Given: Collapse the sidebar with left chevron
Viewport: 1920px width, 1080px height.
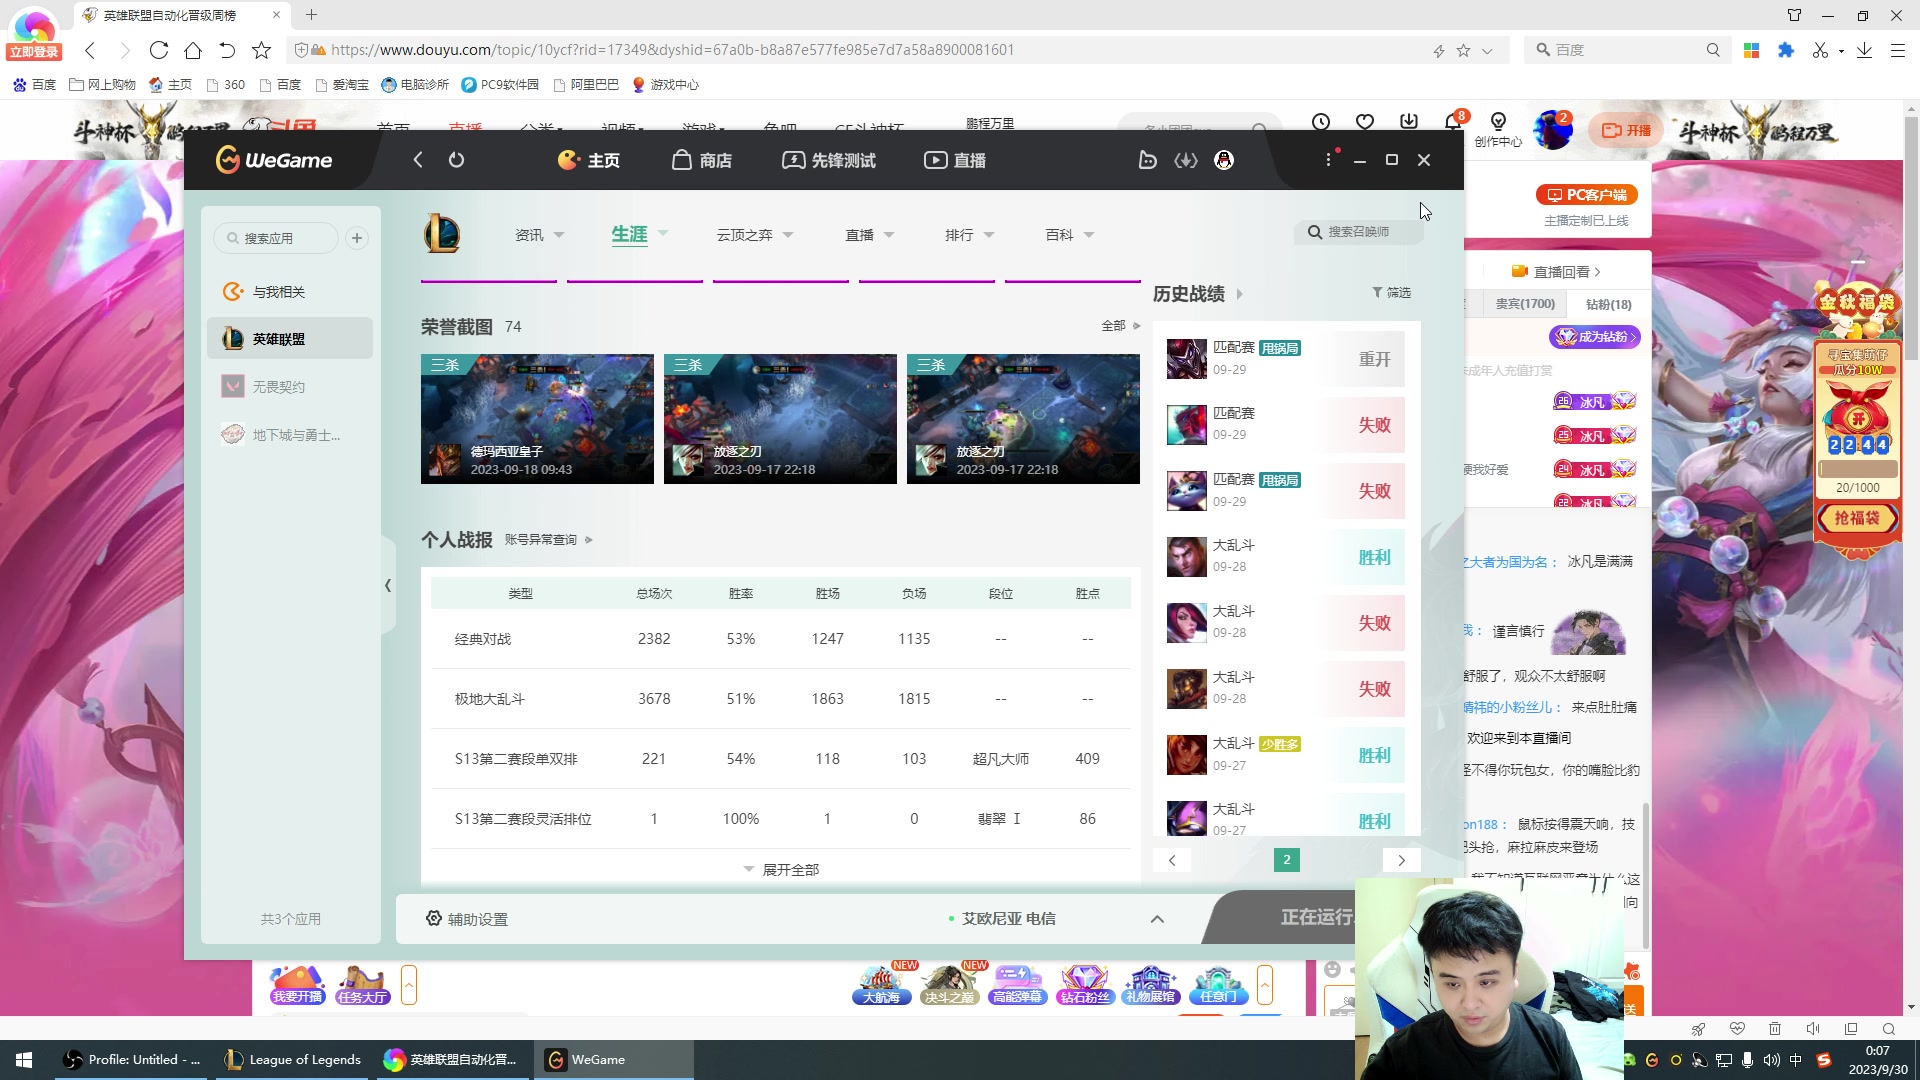Looking at the screenshot, I should click(388, 586).
